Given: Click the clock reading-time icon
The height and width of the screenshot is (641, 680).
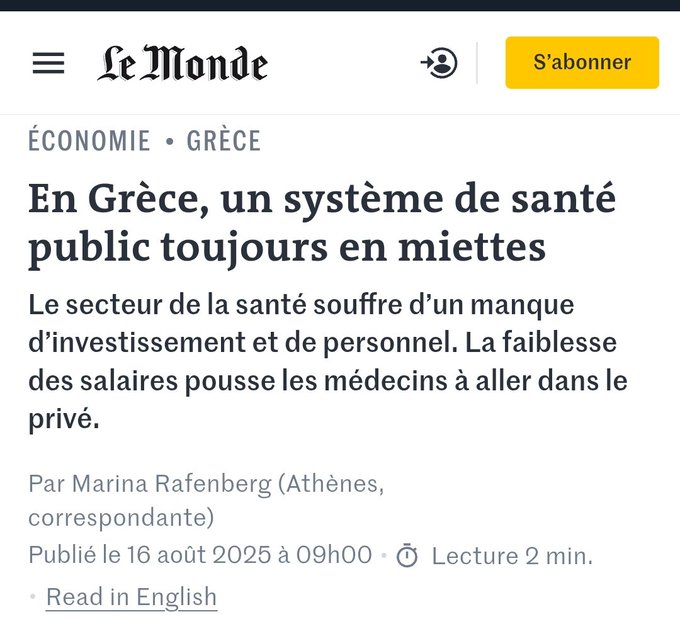Looking at the screenshot, I should (x=407, y=556).
